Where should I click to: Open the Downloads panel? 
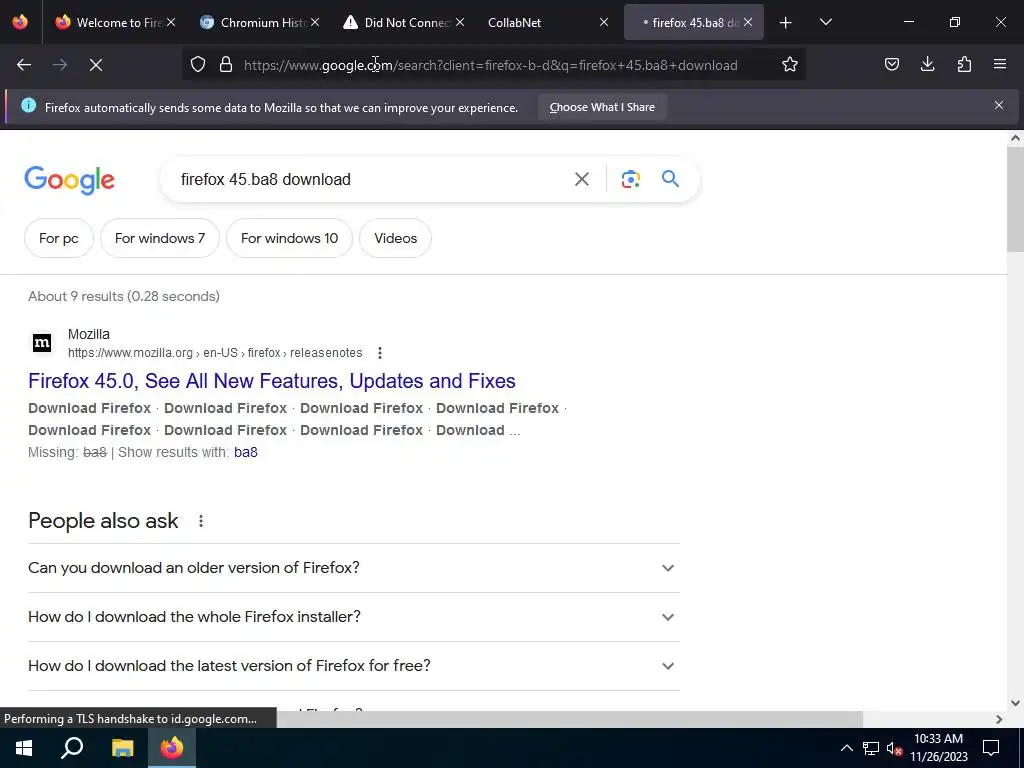coord(927,65)
